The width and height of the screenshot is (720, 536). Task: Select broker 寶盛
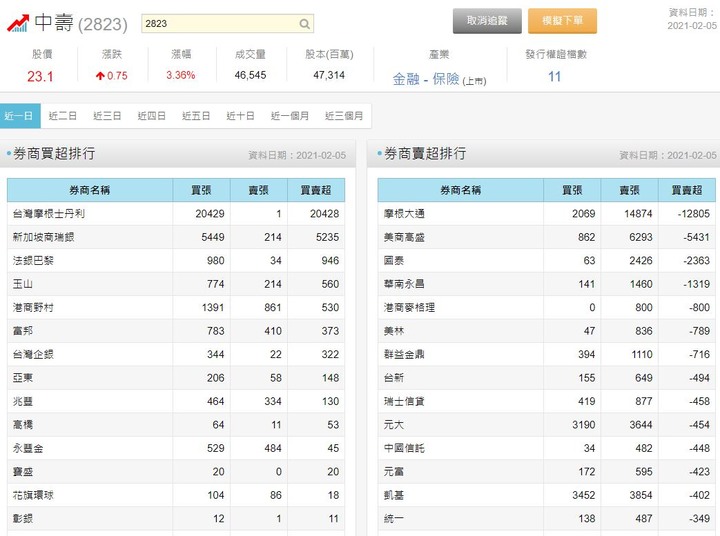[x=22, y=472]
